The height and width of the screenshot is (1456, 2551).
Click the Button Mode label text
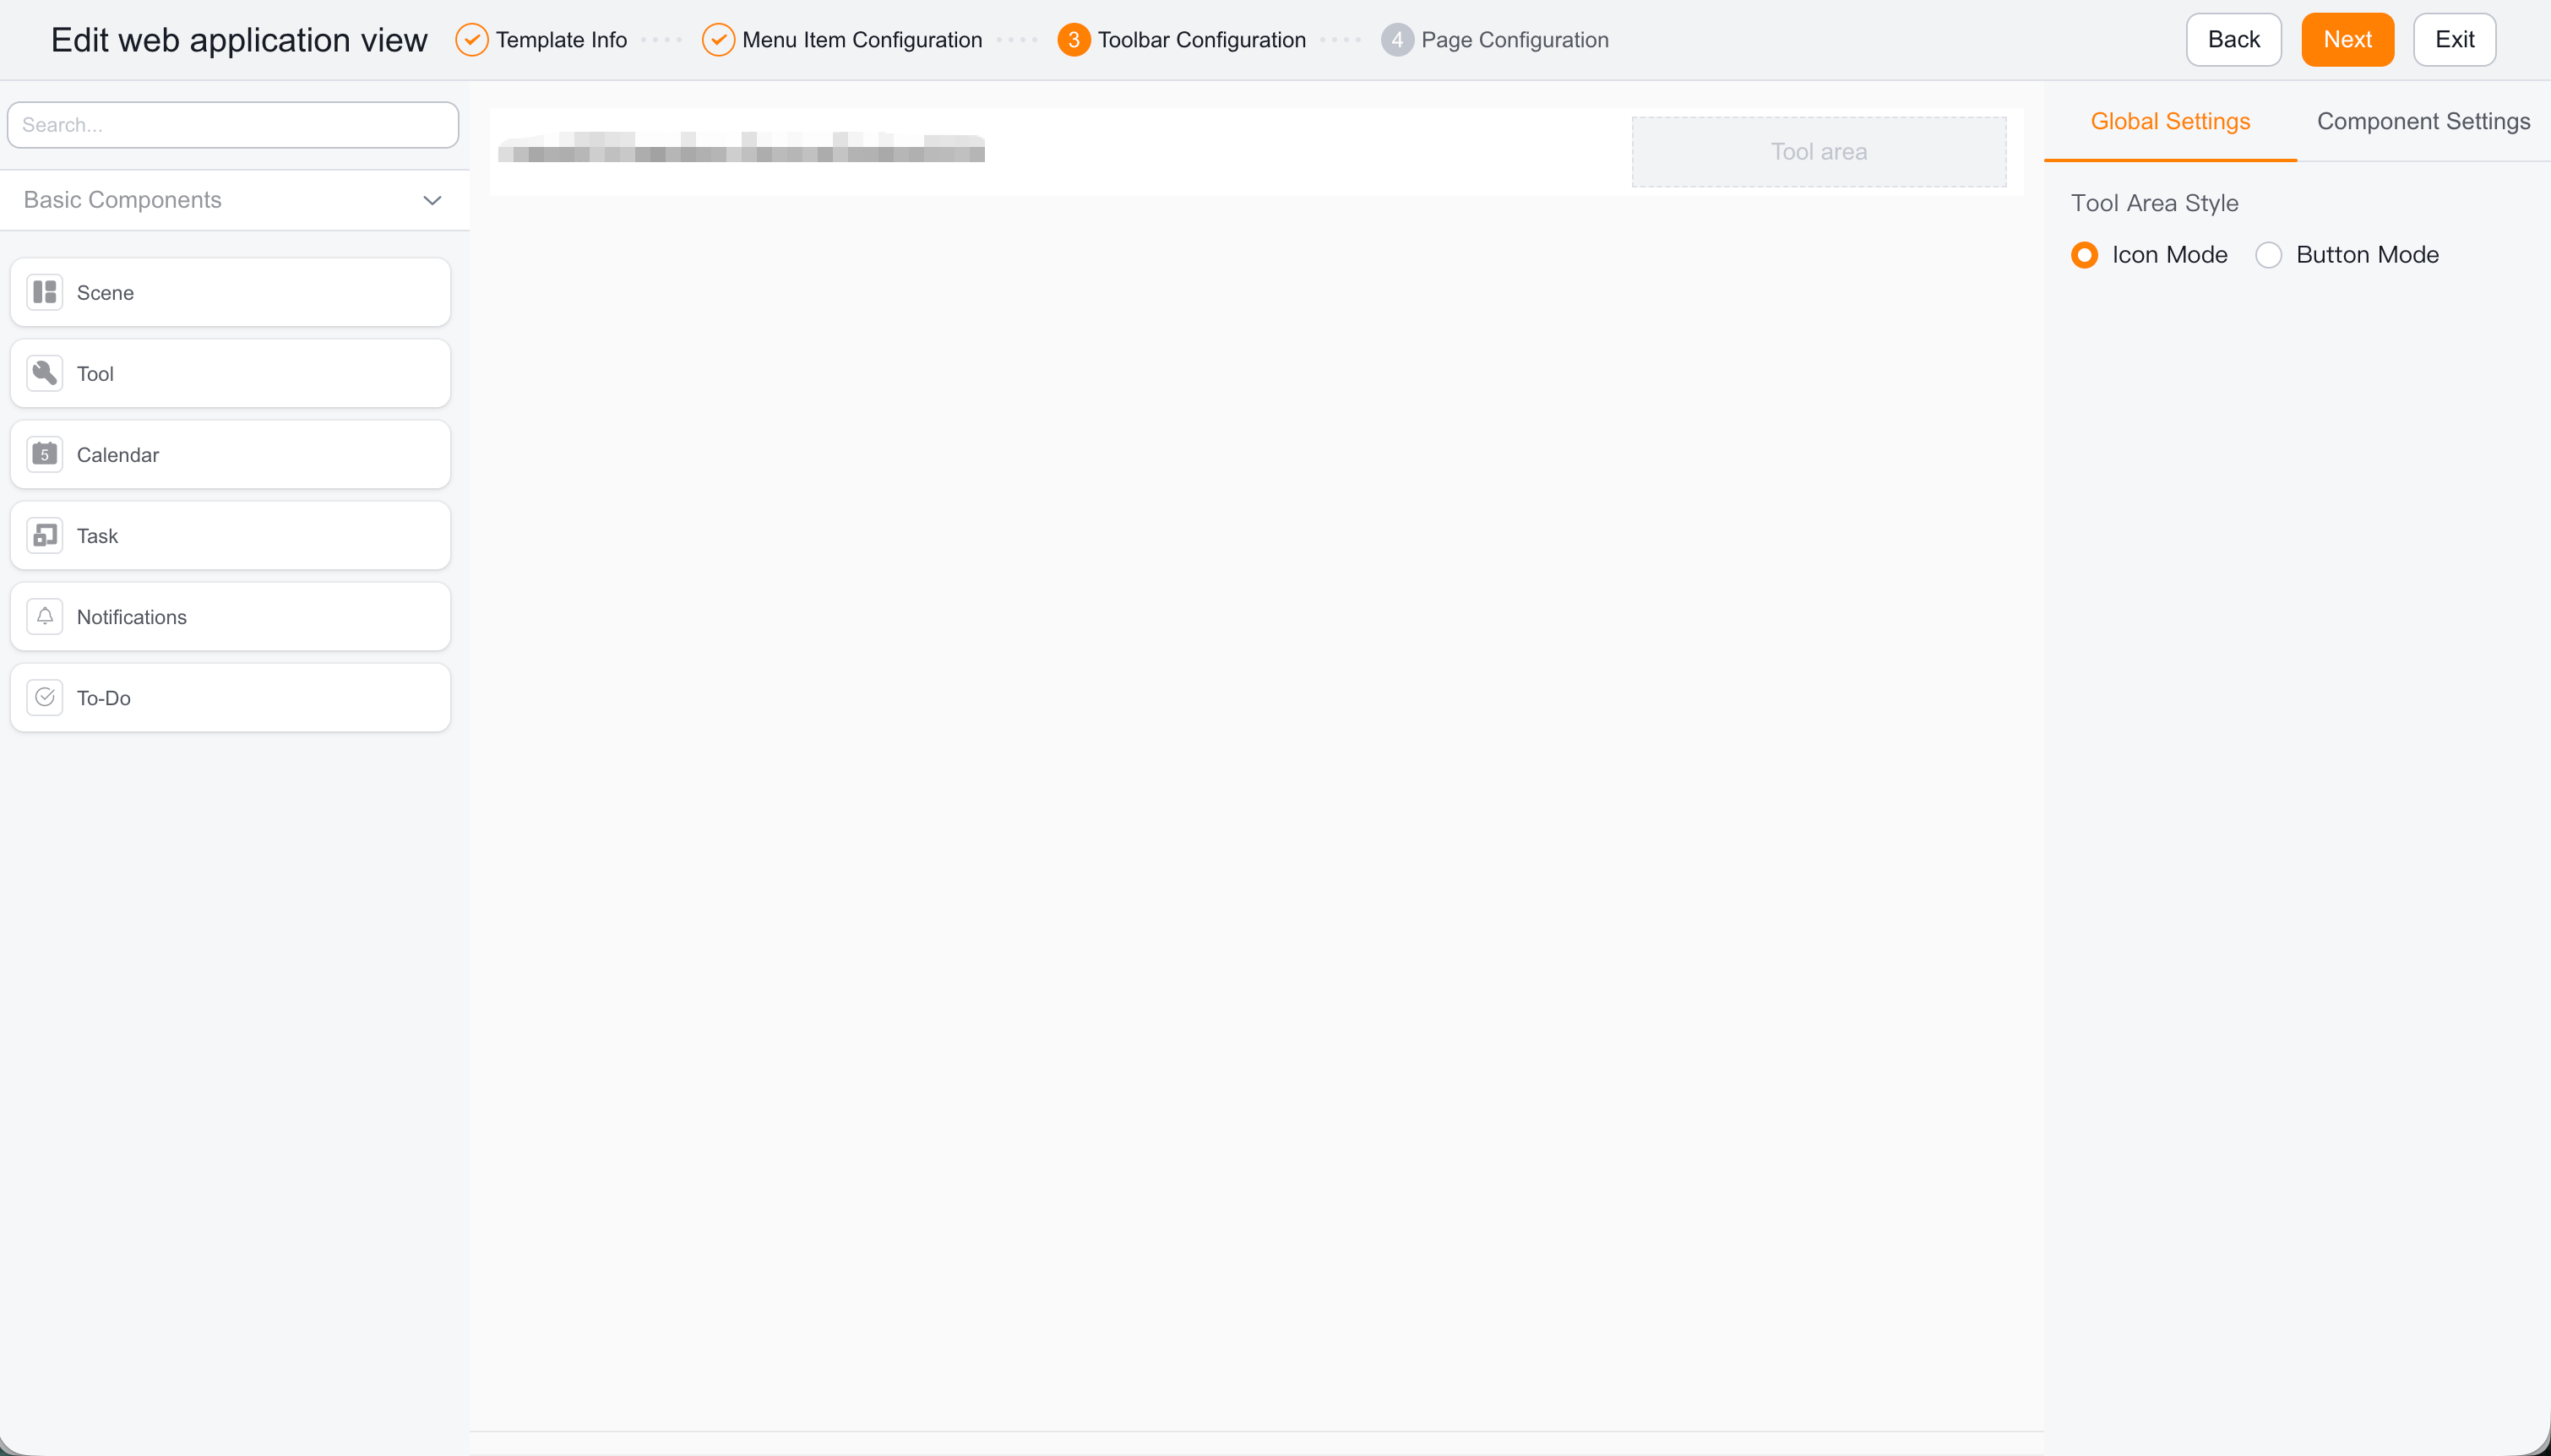(x=2367, y=255)
